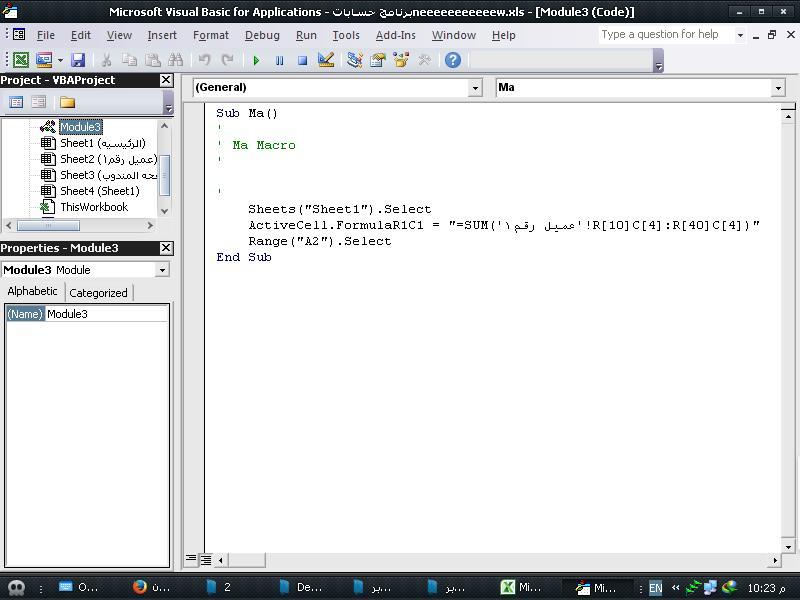
Task: Click the (Name) property value Module3
Action: [x=106, y=314]
